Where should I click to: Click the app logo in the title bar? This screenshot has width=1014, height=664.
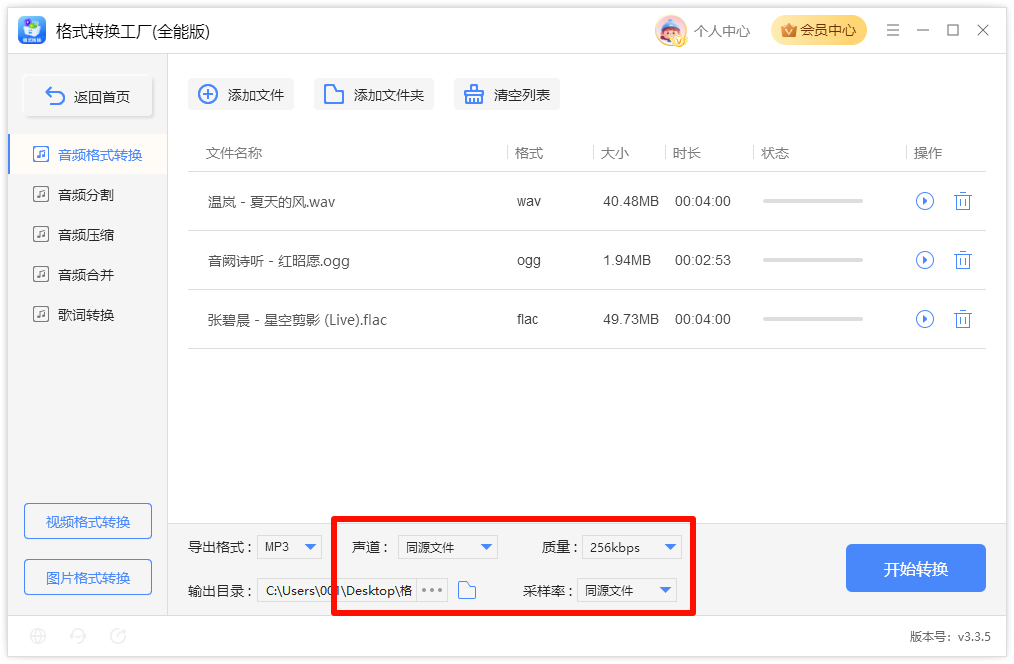[32, 30]
